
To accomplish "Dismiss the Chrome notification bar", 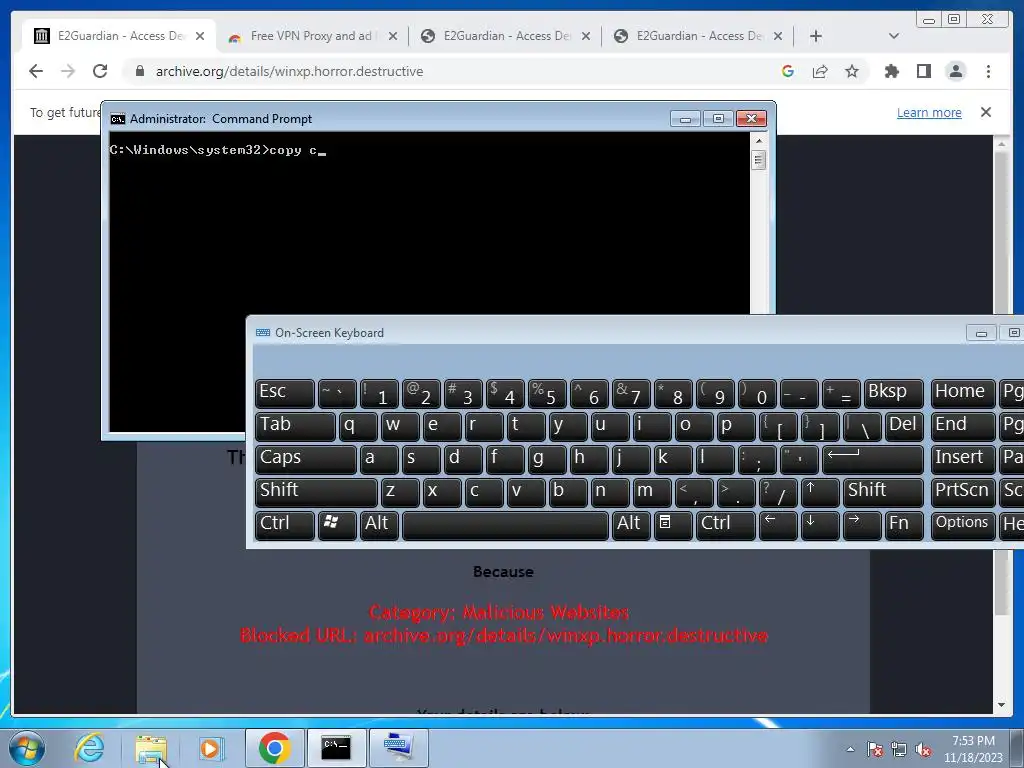I will click(986, 112).
